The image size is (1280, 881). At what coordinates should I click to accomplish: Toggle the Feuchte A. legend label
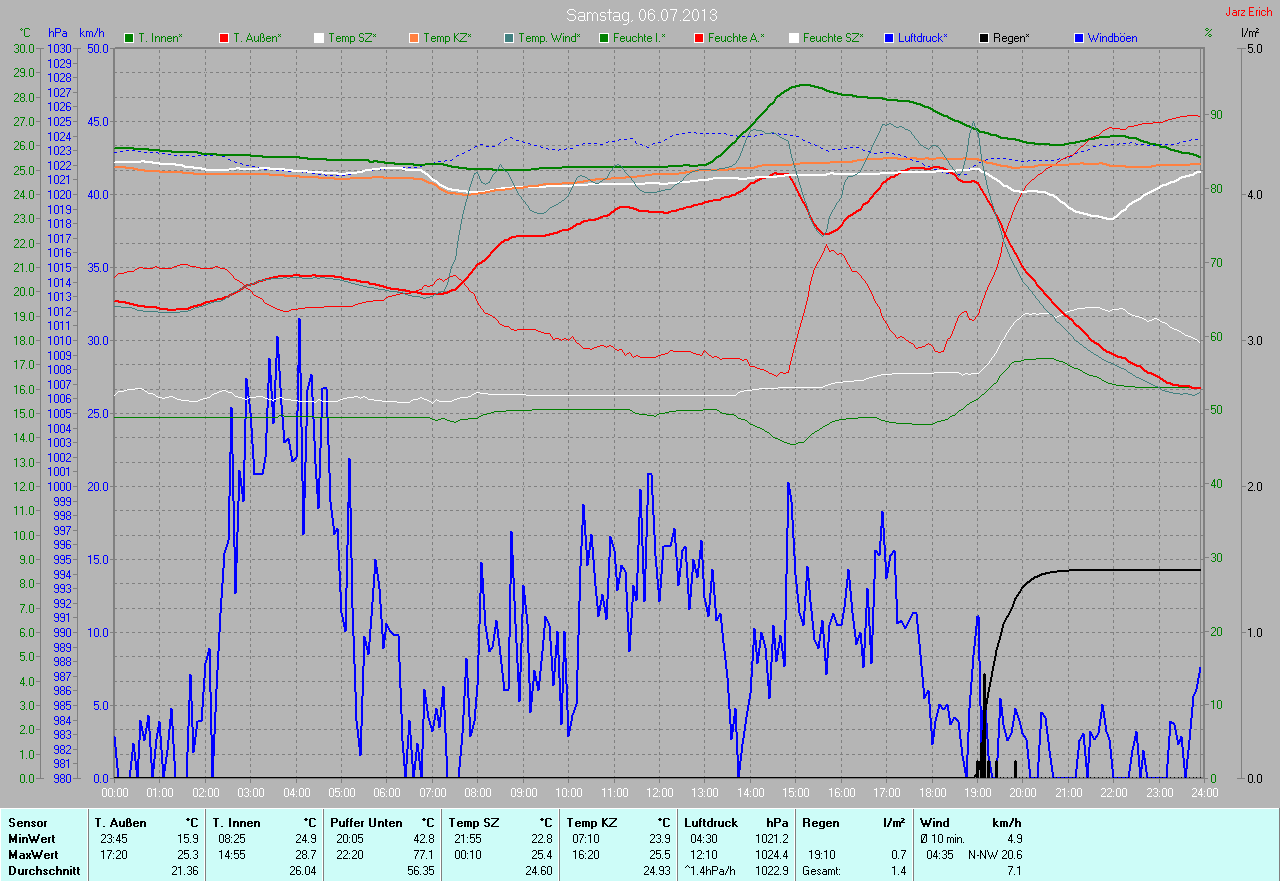click(x=736, y=38)
